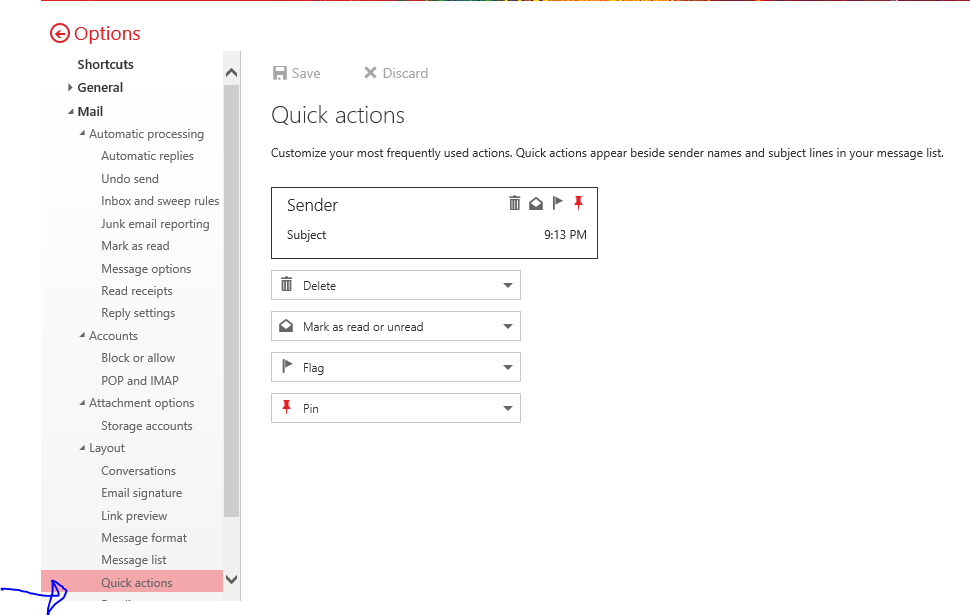
Task: Open the Flag quick action dropdown
Action: (508, 368)
